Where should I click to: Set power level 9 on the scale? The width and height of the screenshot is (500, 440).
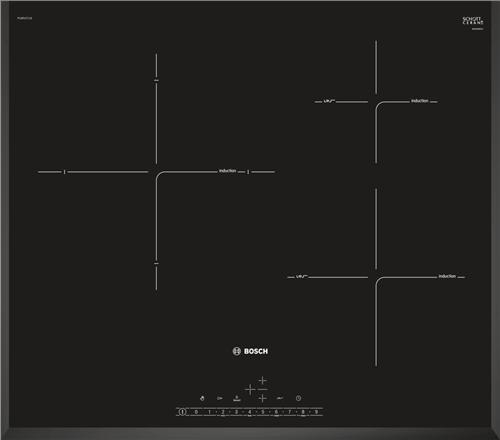click(x=316, y=412)
